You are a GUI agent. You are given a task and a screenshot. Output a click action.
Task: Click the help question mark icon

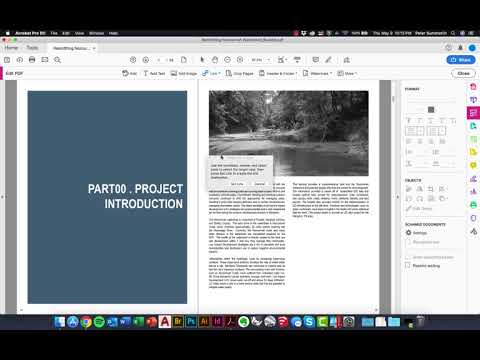click(x=449, y=48)
